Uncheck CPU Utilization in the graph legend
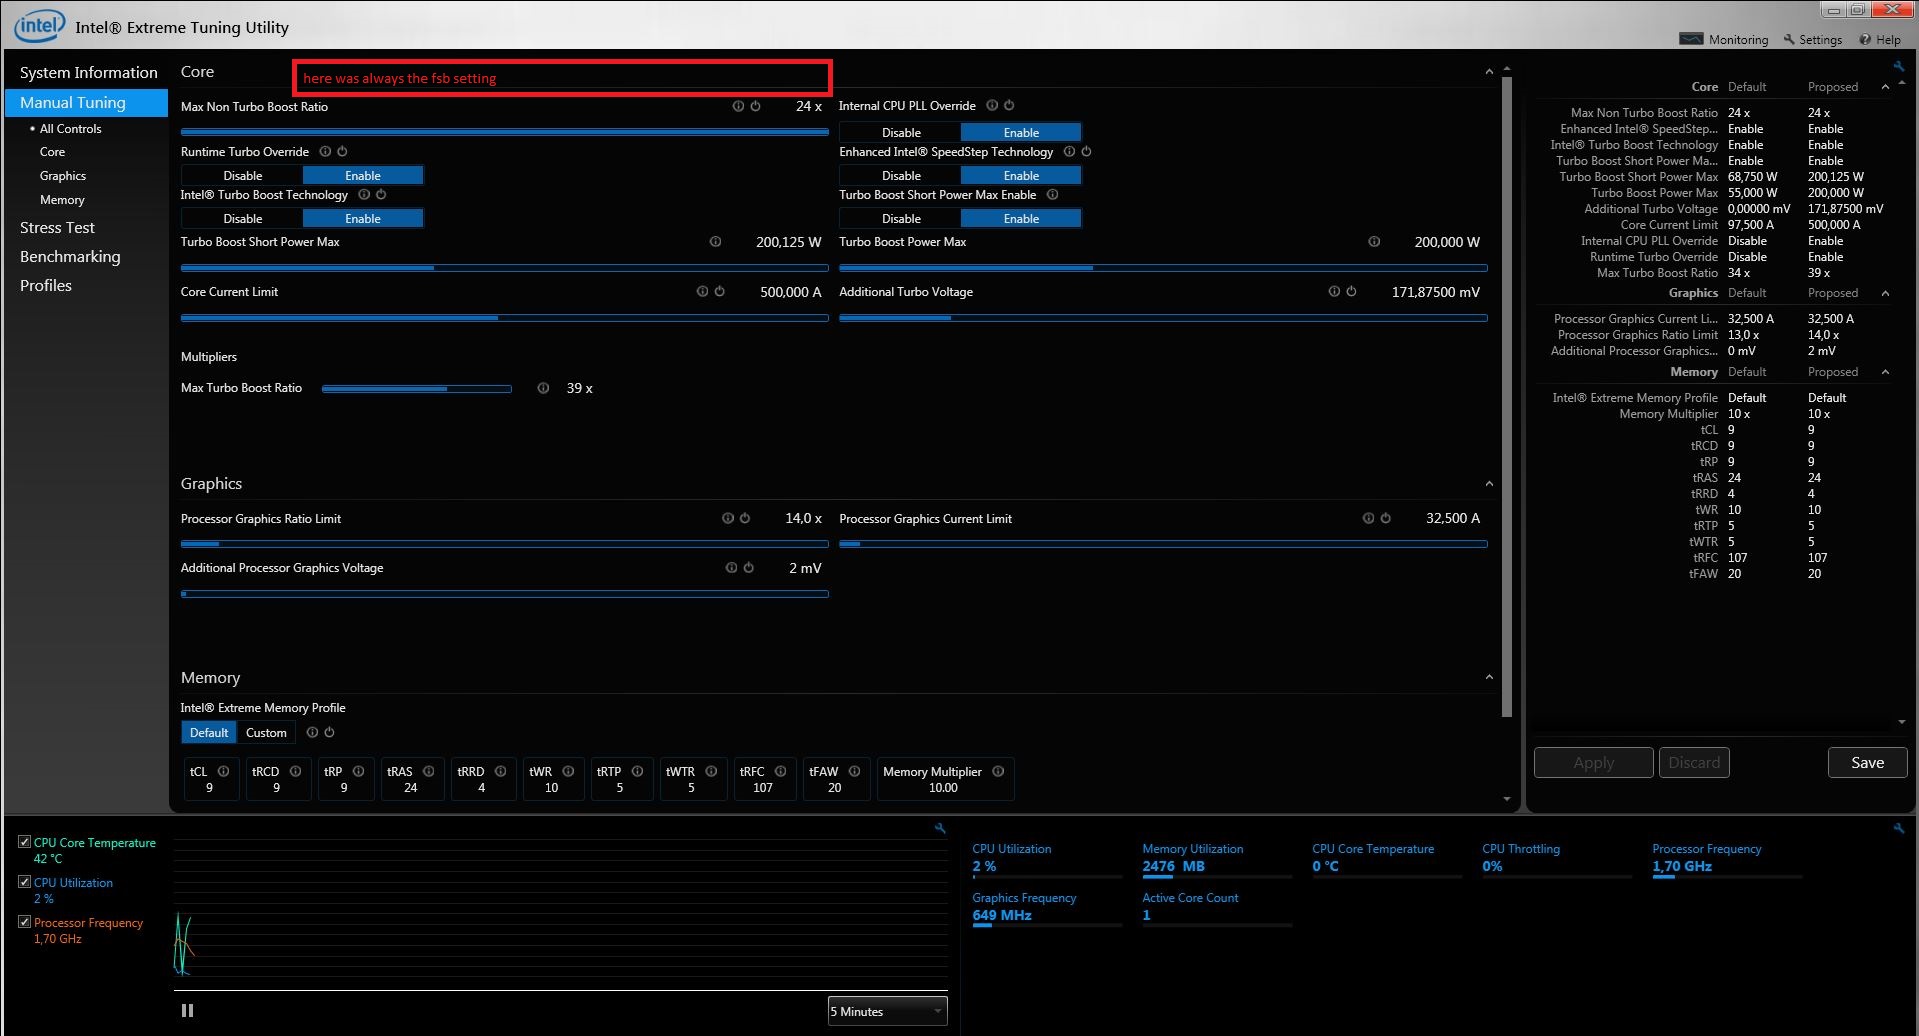The width and height of the screenshot is (1919, 1036). pyautogui.click(x=25, y=882)
